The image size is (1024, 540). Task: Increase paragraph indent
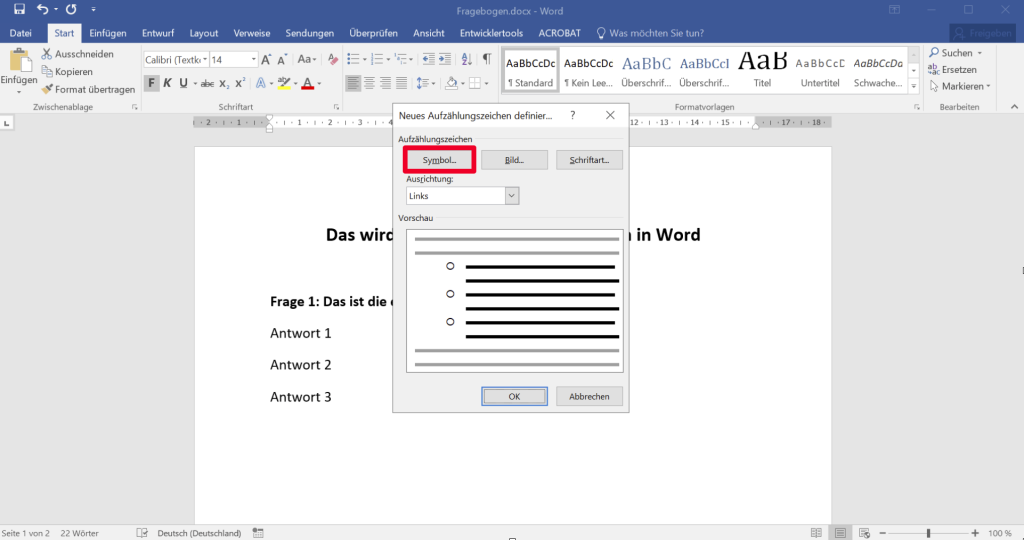coord(445,59)
